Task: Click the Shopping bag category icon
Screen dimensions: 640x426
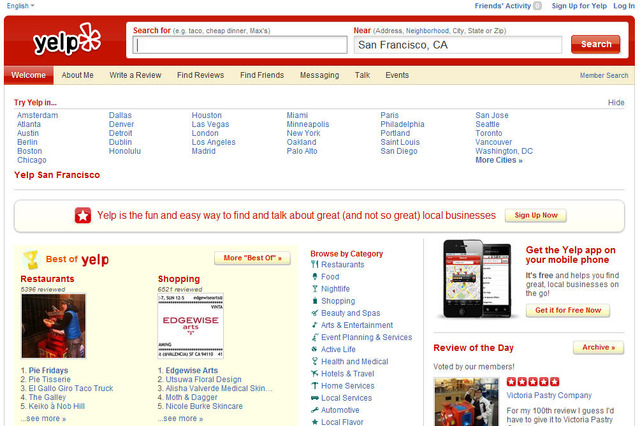Action: pos(315,301)
